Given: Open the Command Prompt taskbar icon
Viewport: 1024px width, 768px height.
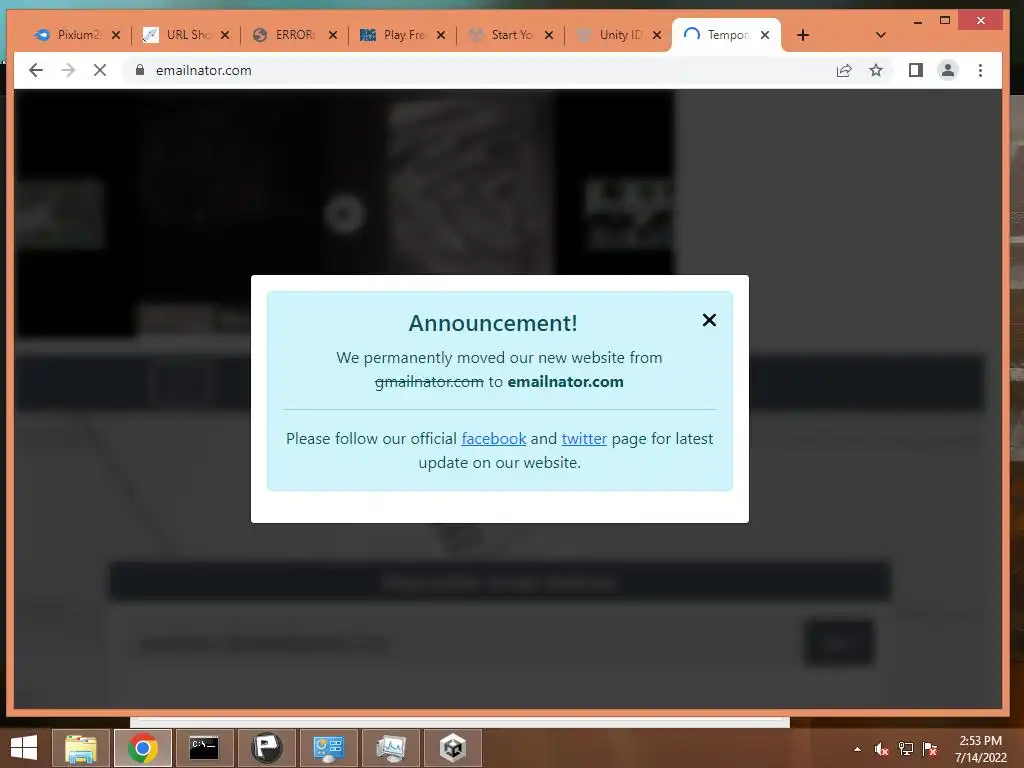Looking at the screenshot, I should (204, 748).
